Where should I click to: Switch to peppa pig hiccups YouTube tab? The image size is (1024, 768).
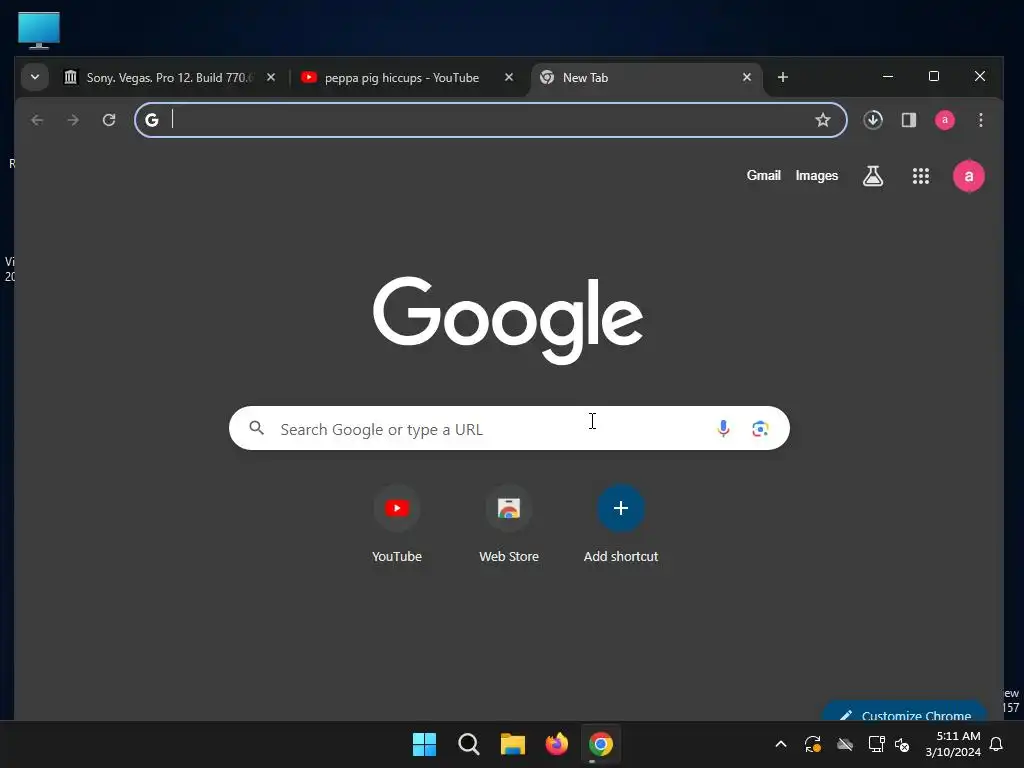pyautogui.click(x=407, y=78)
